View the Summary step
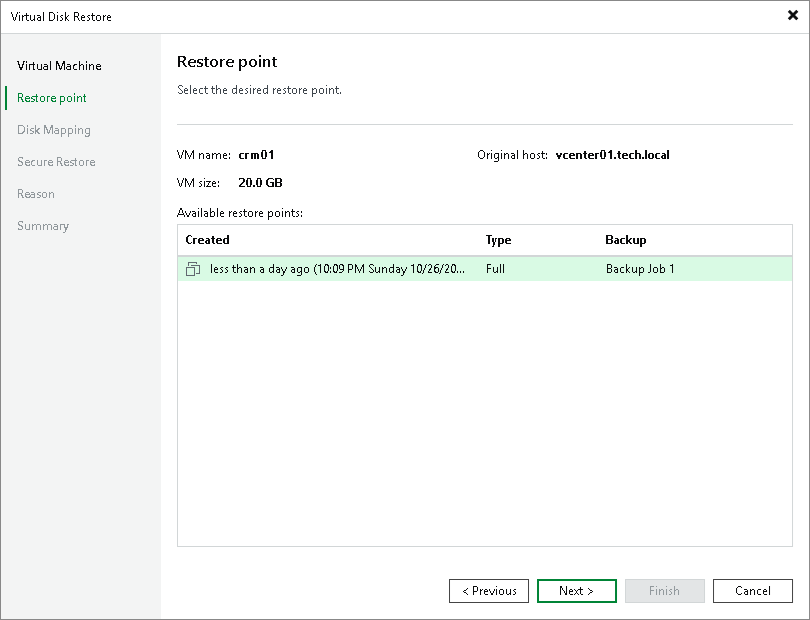This screenshot has width=810, height=620. click(x=43, y=225)
